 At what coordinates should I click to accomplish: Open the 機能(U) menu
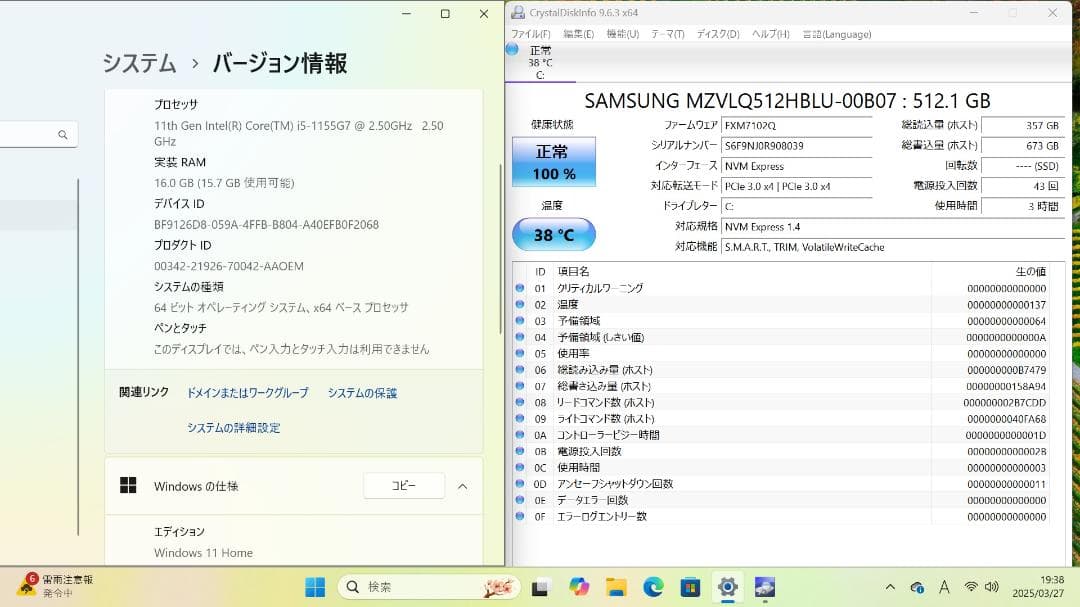(622, 34)
